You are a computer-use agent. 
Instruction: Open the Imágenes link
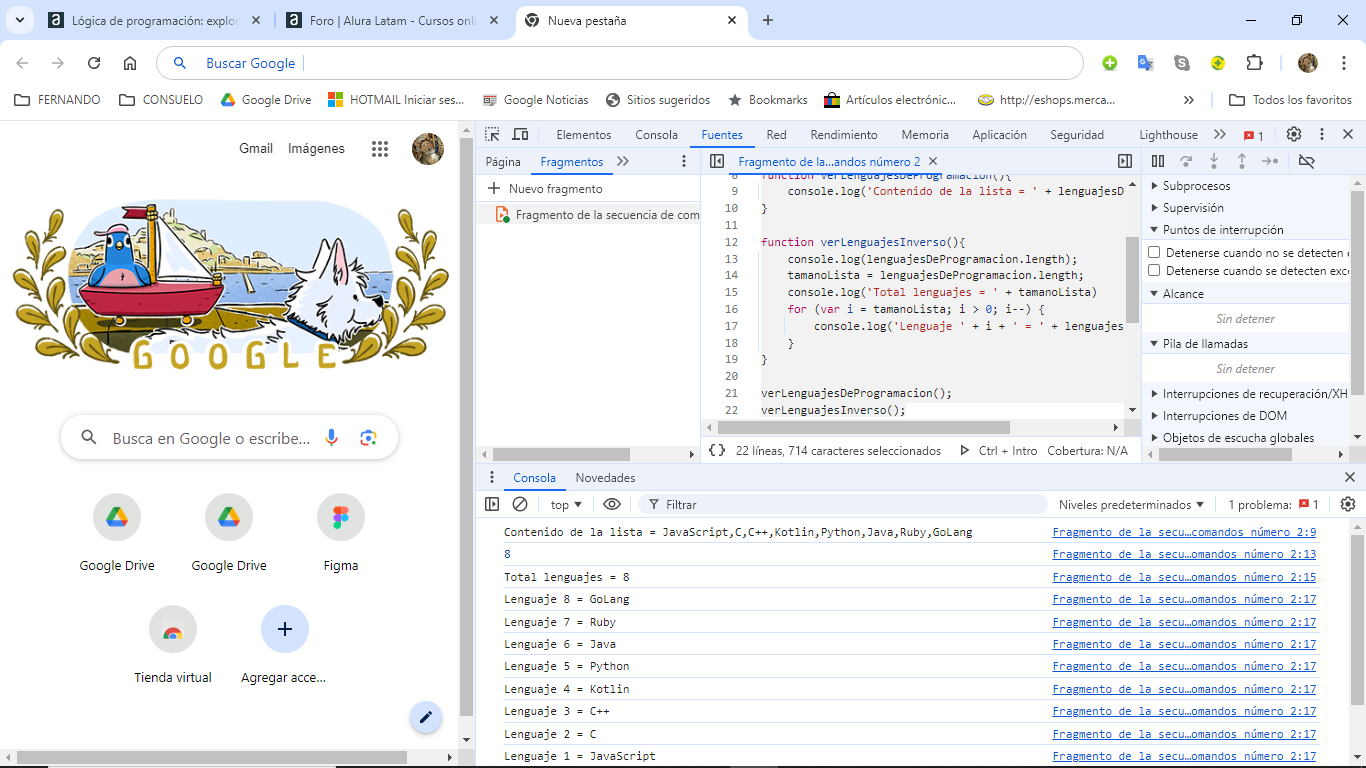coord(316,148)
